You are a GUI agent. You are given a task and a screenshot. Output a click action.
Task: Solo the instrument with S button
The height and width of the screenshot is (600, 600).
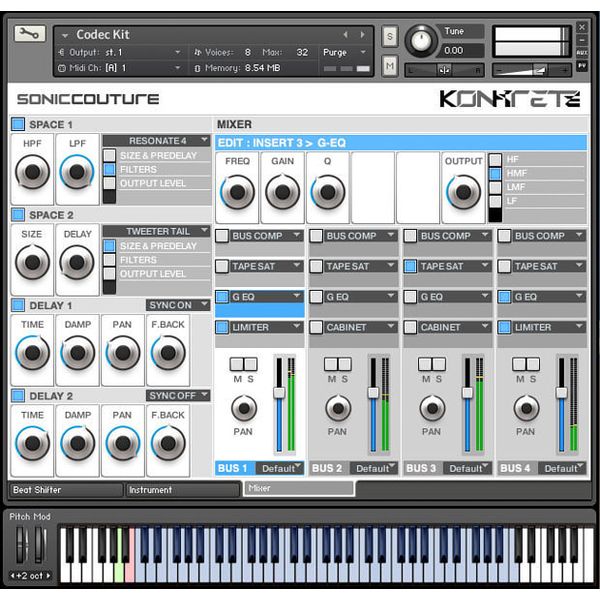point(390,37)
